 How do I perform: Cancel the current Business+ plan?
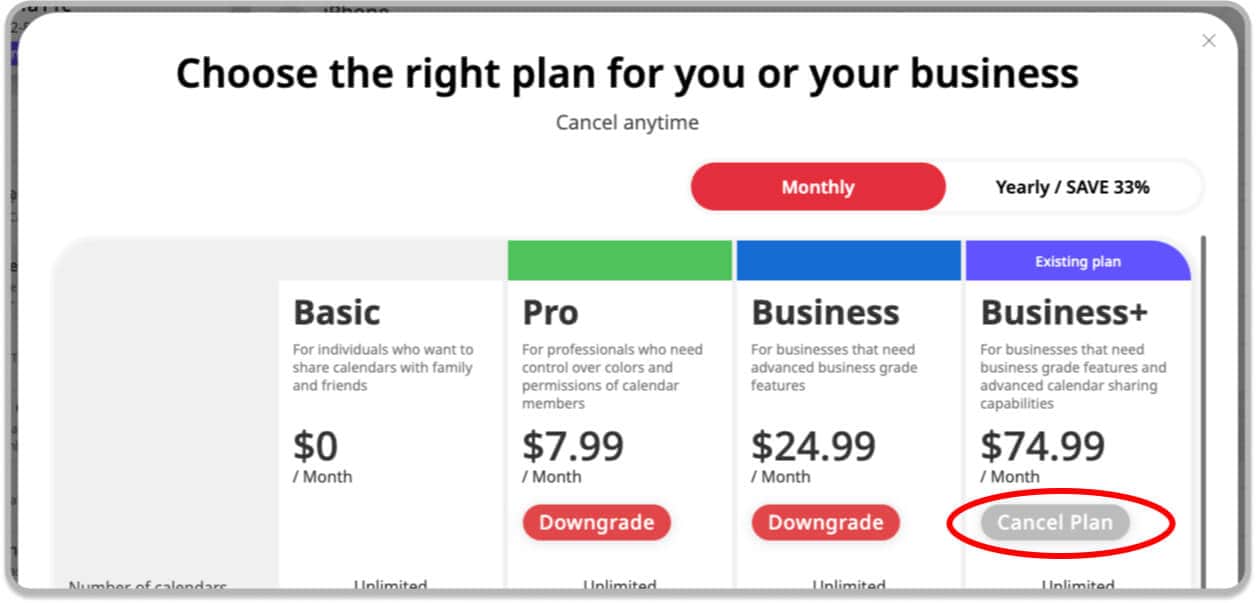click(x=1053, y=522)
